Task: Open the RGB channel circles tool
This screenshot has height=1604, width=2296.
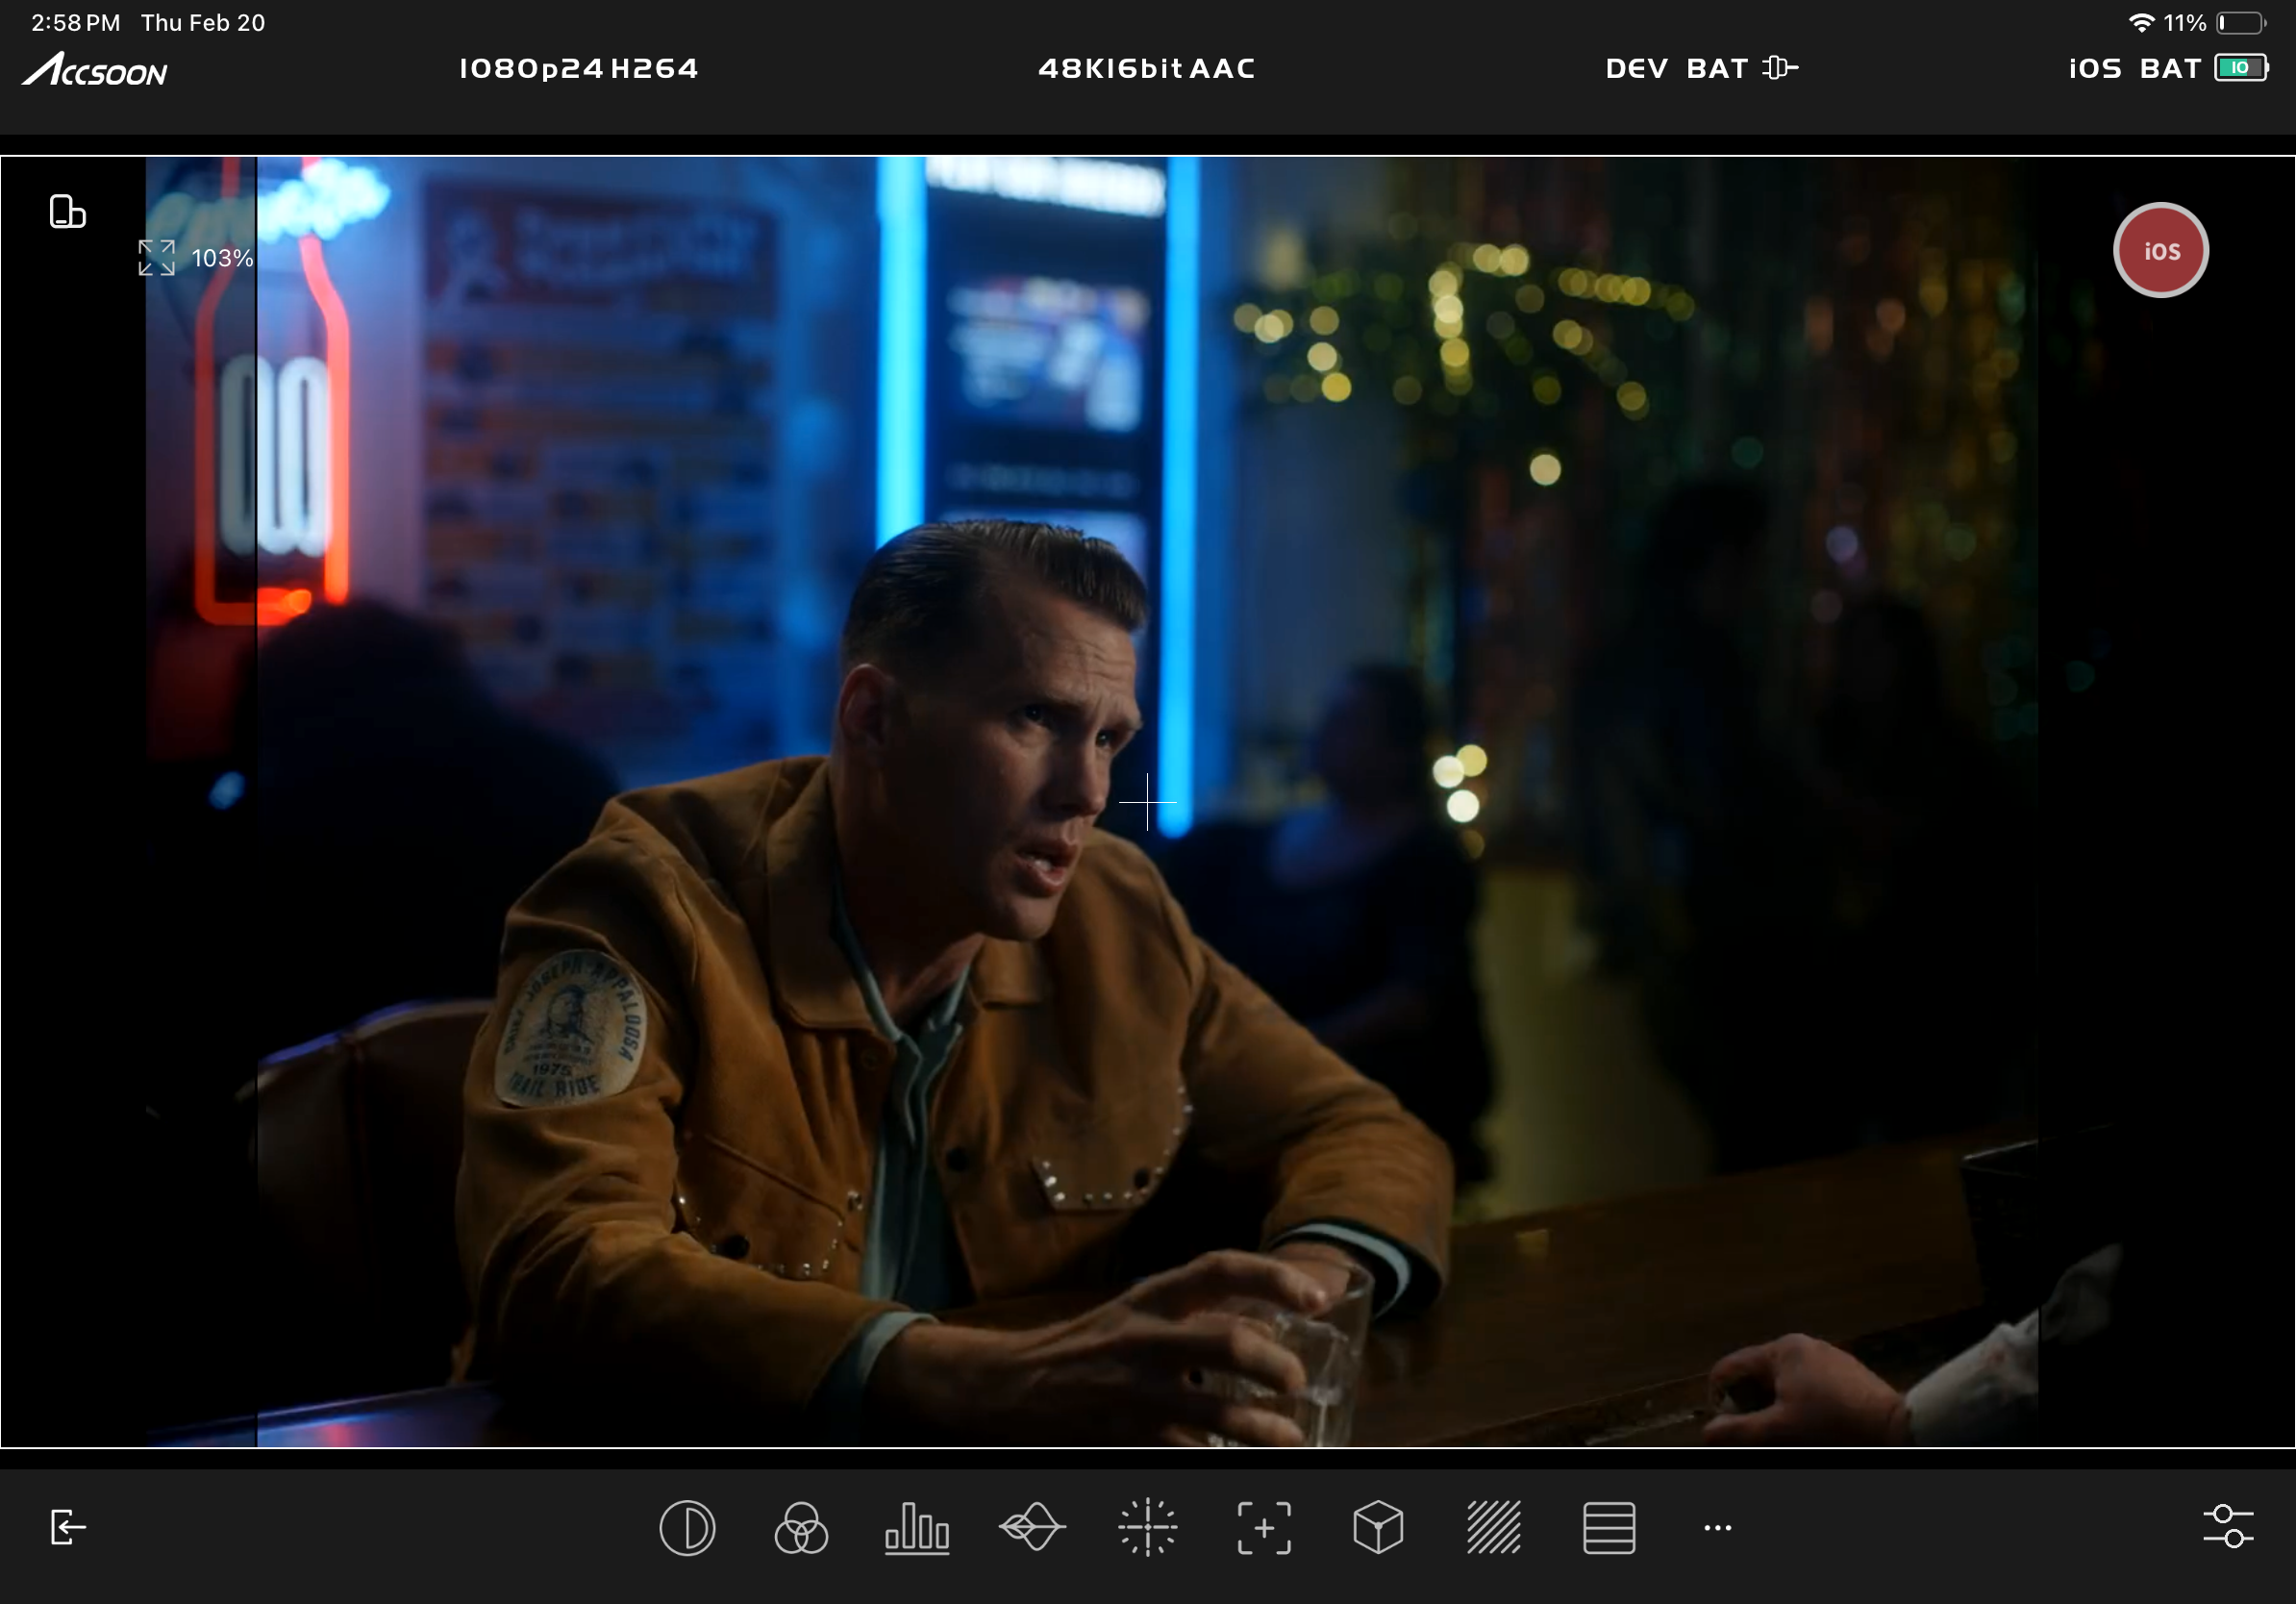Action: tap(801, 1528)
